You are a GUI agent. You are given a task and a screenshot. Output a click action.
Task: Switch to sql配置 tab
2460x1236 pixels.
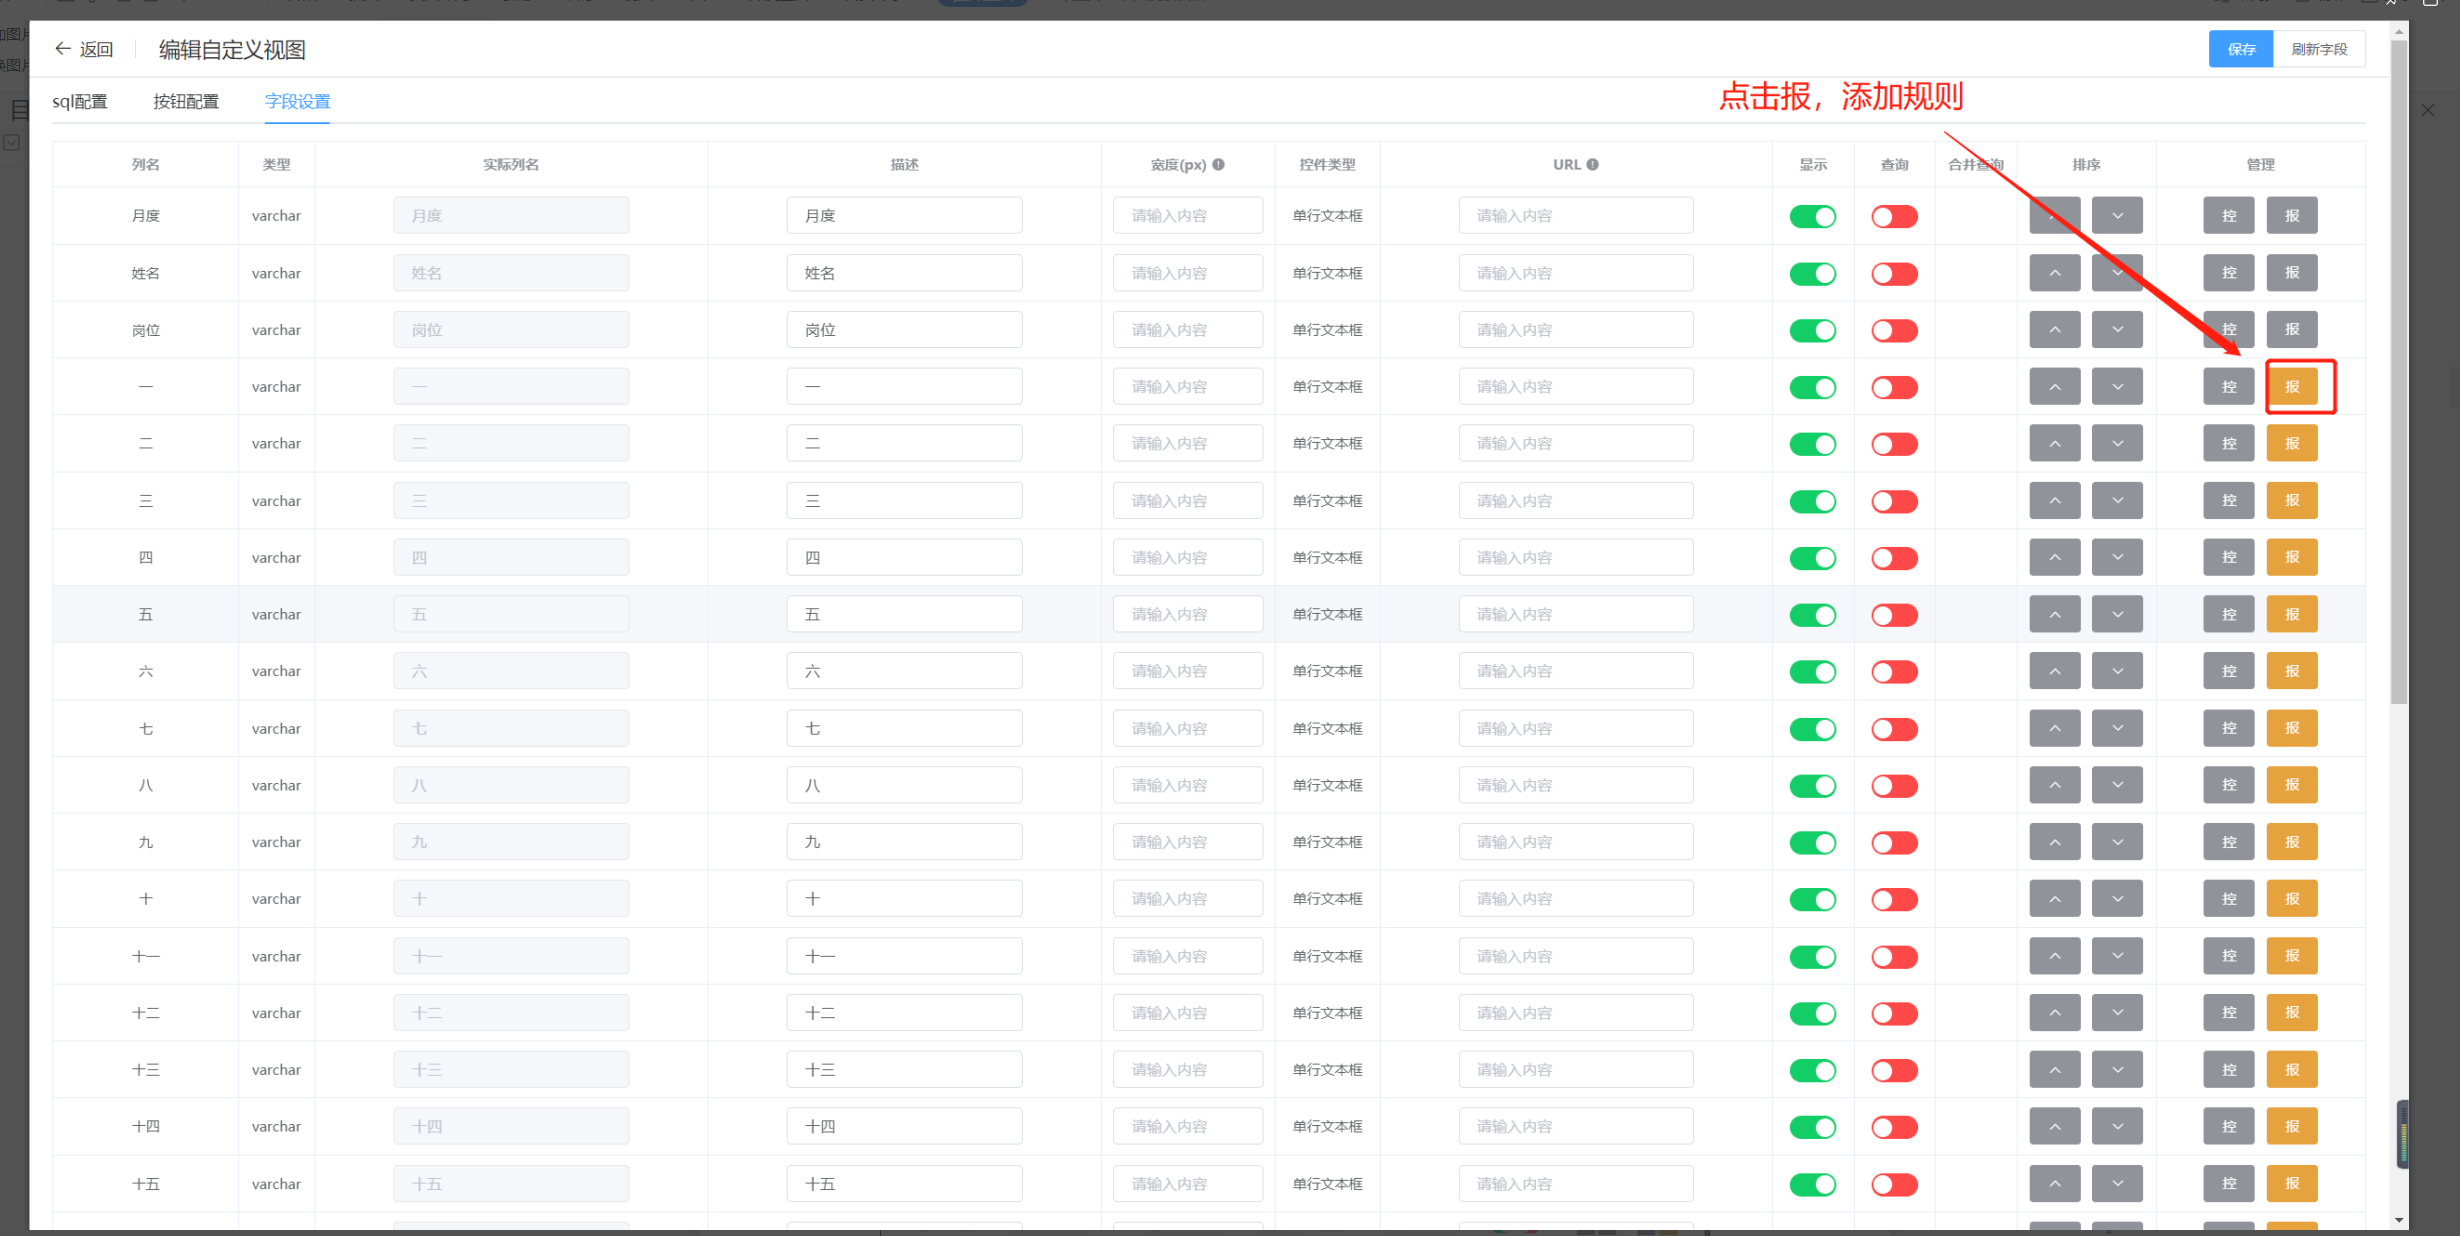click(x=80, y=102)
